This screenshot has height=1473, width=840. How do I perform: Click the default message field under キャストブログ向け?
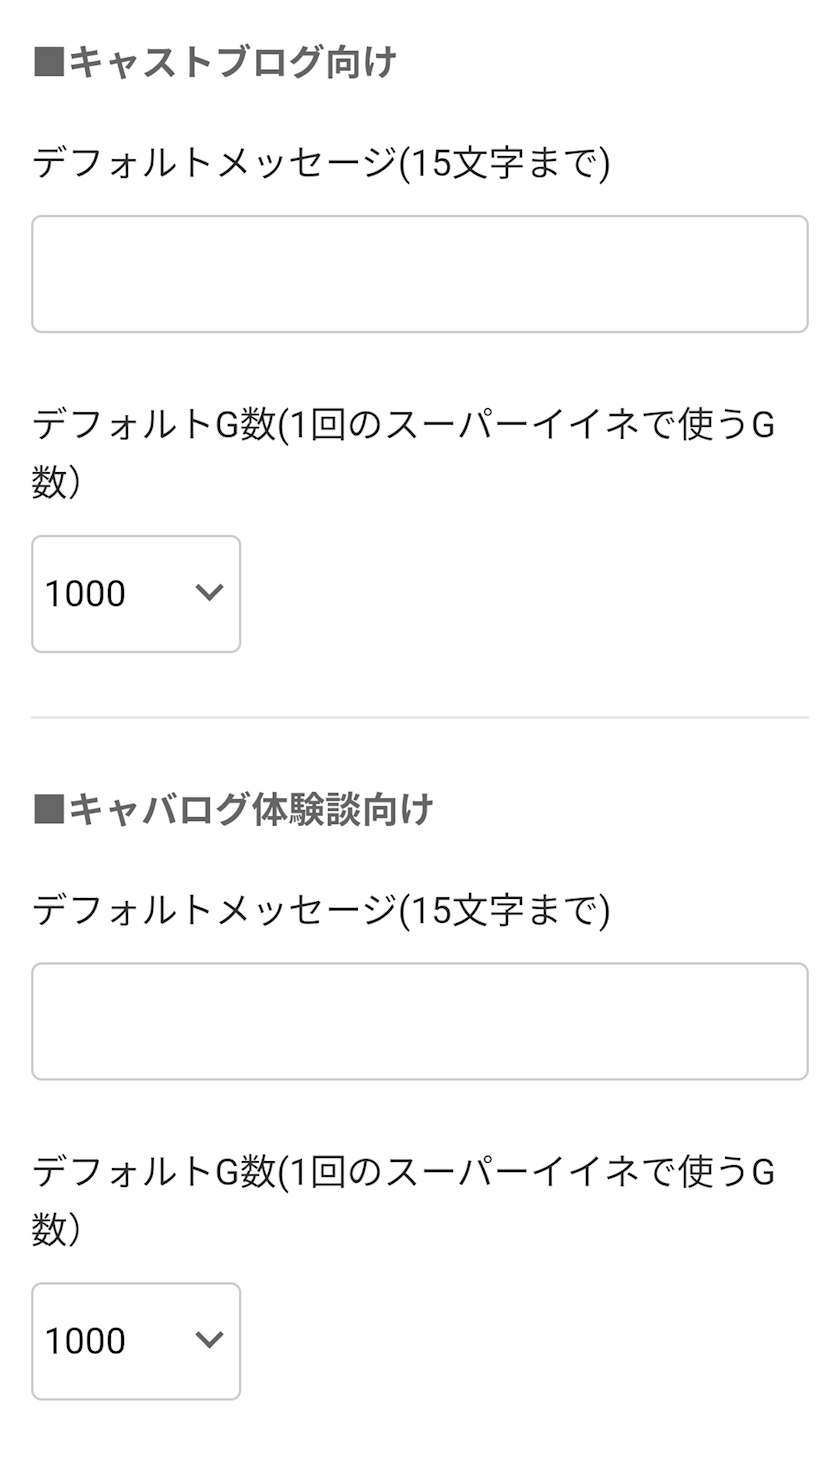tap(419, 274)
